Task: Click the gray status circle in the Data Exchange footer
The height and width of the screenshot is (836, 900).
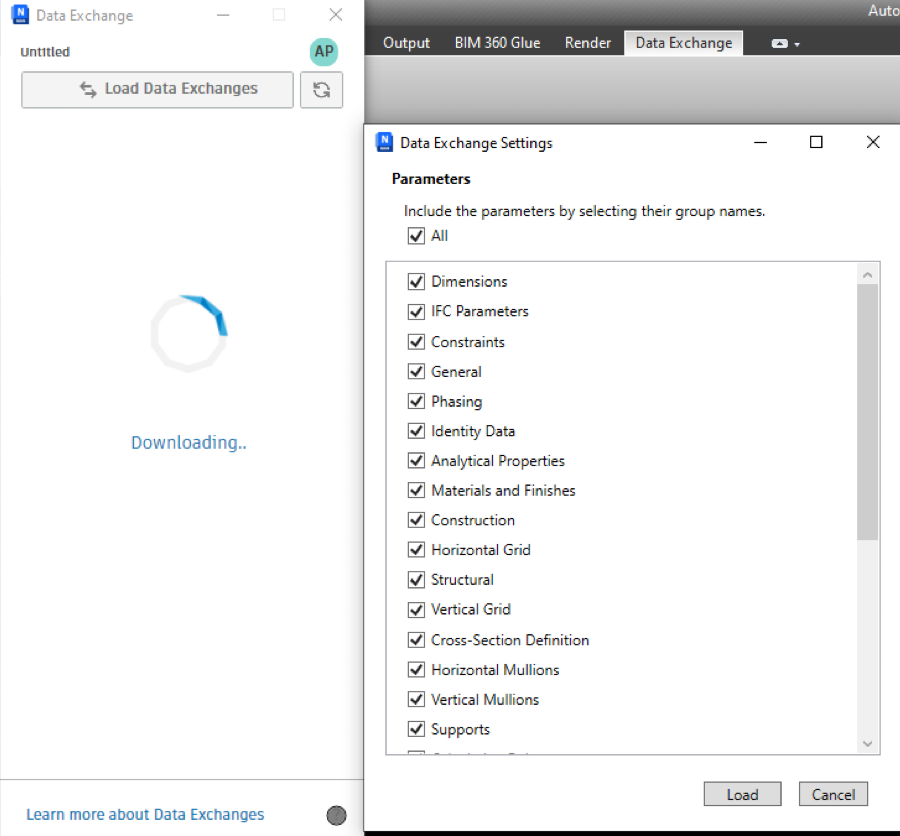Action: 336,815
